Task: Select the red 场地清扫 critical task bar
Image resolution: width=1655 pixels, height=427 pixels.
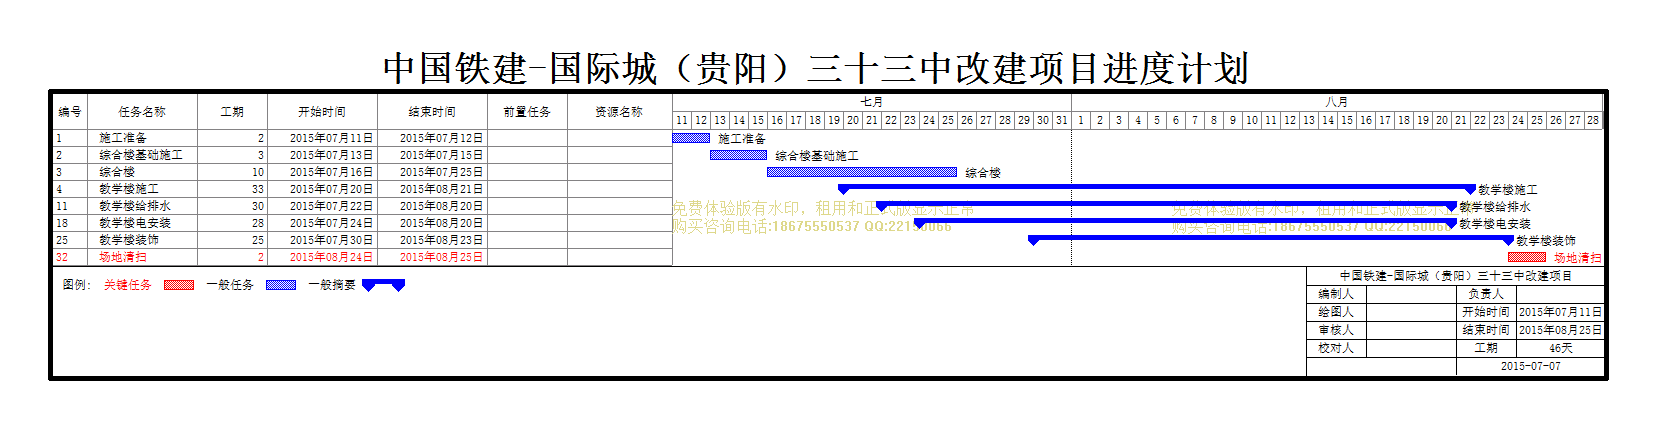Action: tap(1527, 257)
